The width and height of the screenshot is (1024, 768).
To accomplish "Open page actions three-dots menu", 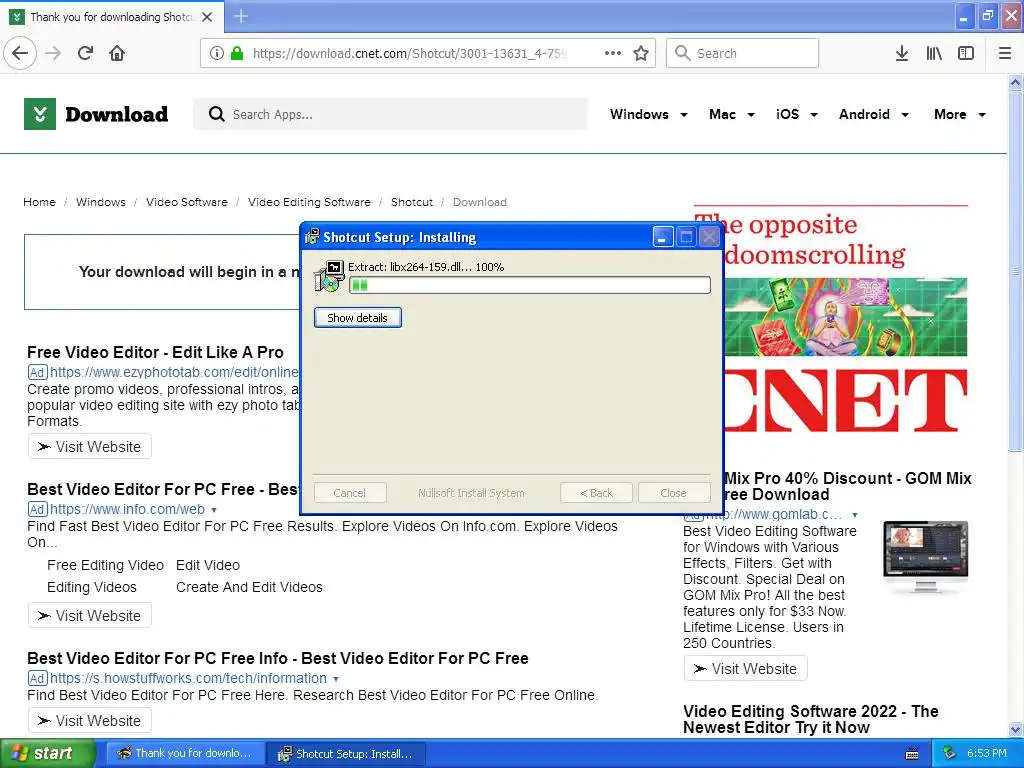I will click(x=613, y=53).
